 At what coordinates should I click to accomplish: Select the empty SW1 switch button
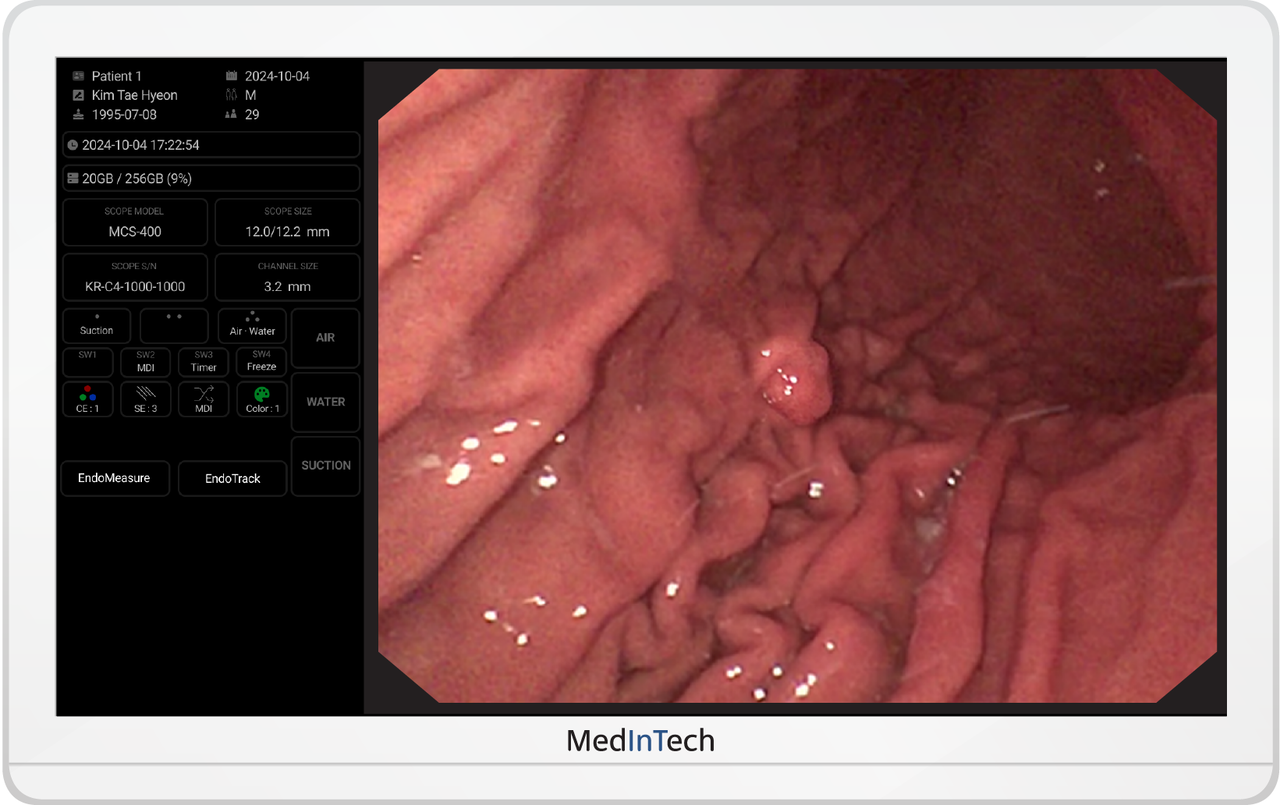88,361
